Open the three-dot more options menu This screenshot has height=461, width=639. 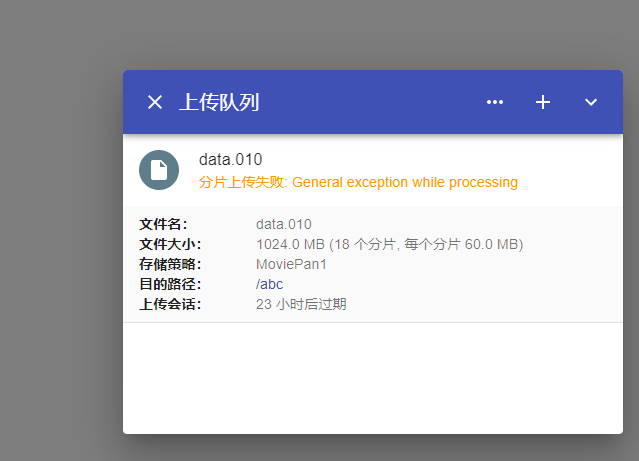(495, 102)
